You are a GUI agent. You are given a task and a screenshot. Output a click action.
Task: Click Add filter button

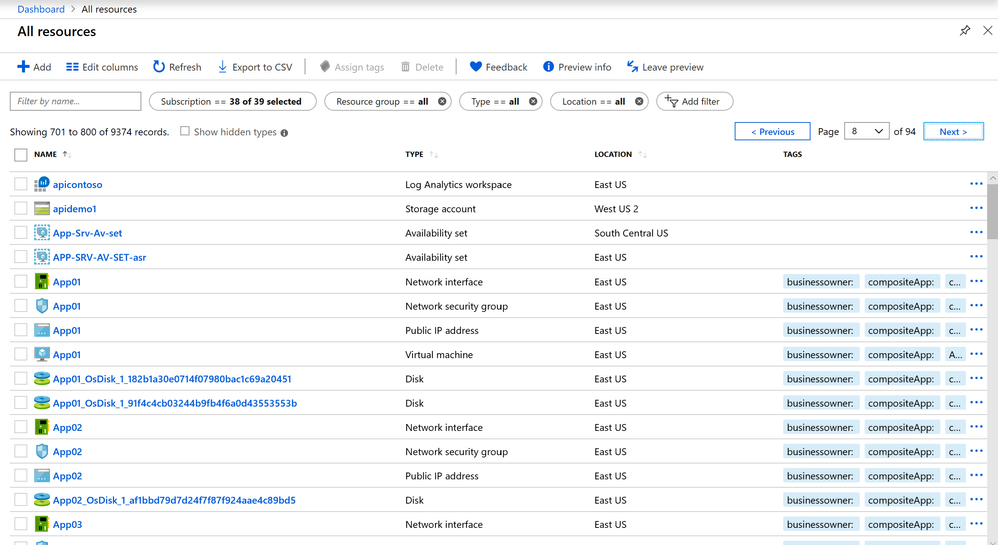pos(694,101)
